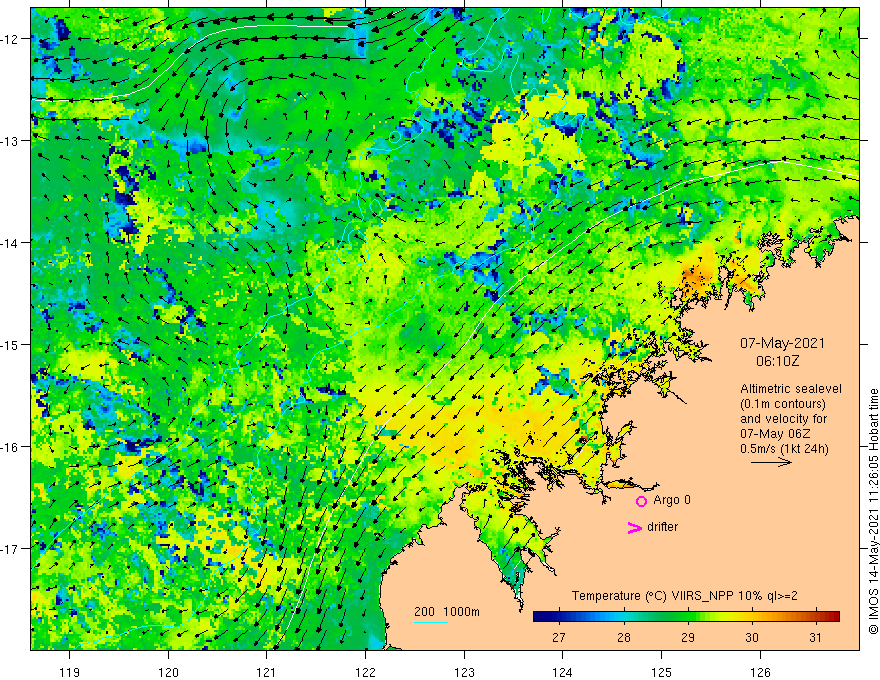Click the 'Temperature (°C) VIIRS_NPP 10% ql>=2' title

[x=684, y=596]
